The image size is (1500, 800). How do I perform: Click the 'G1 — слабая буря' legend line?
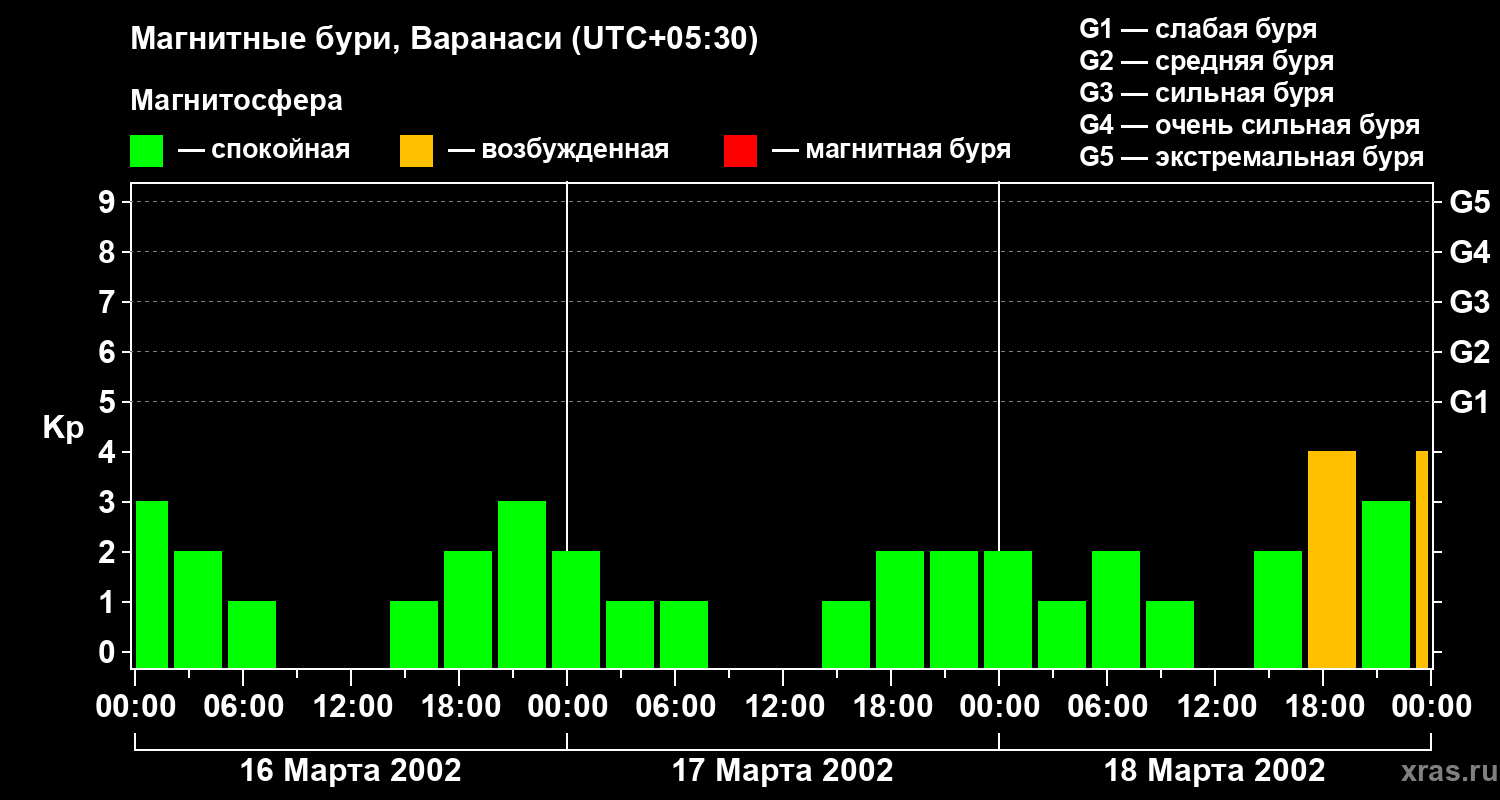1198,29
